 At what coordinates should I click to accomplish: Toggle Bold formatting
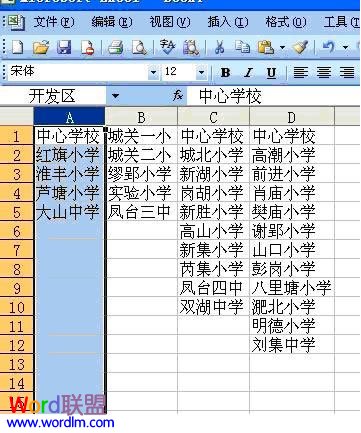coord(225,72)
